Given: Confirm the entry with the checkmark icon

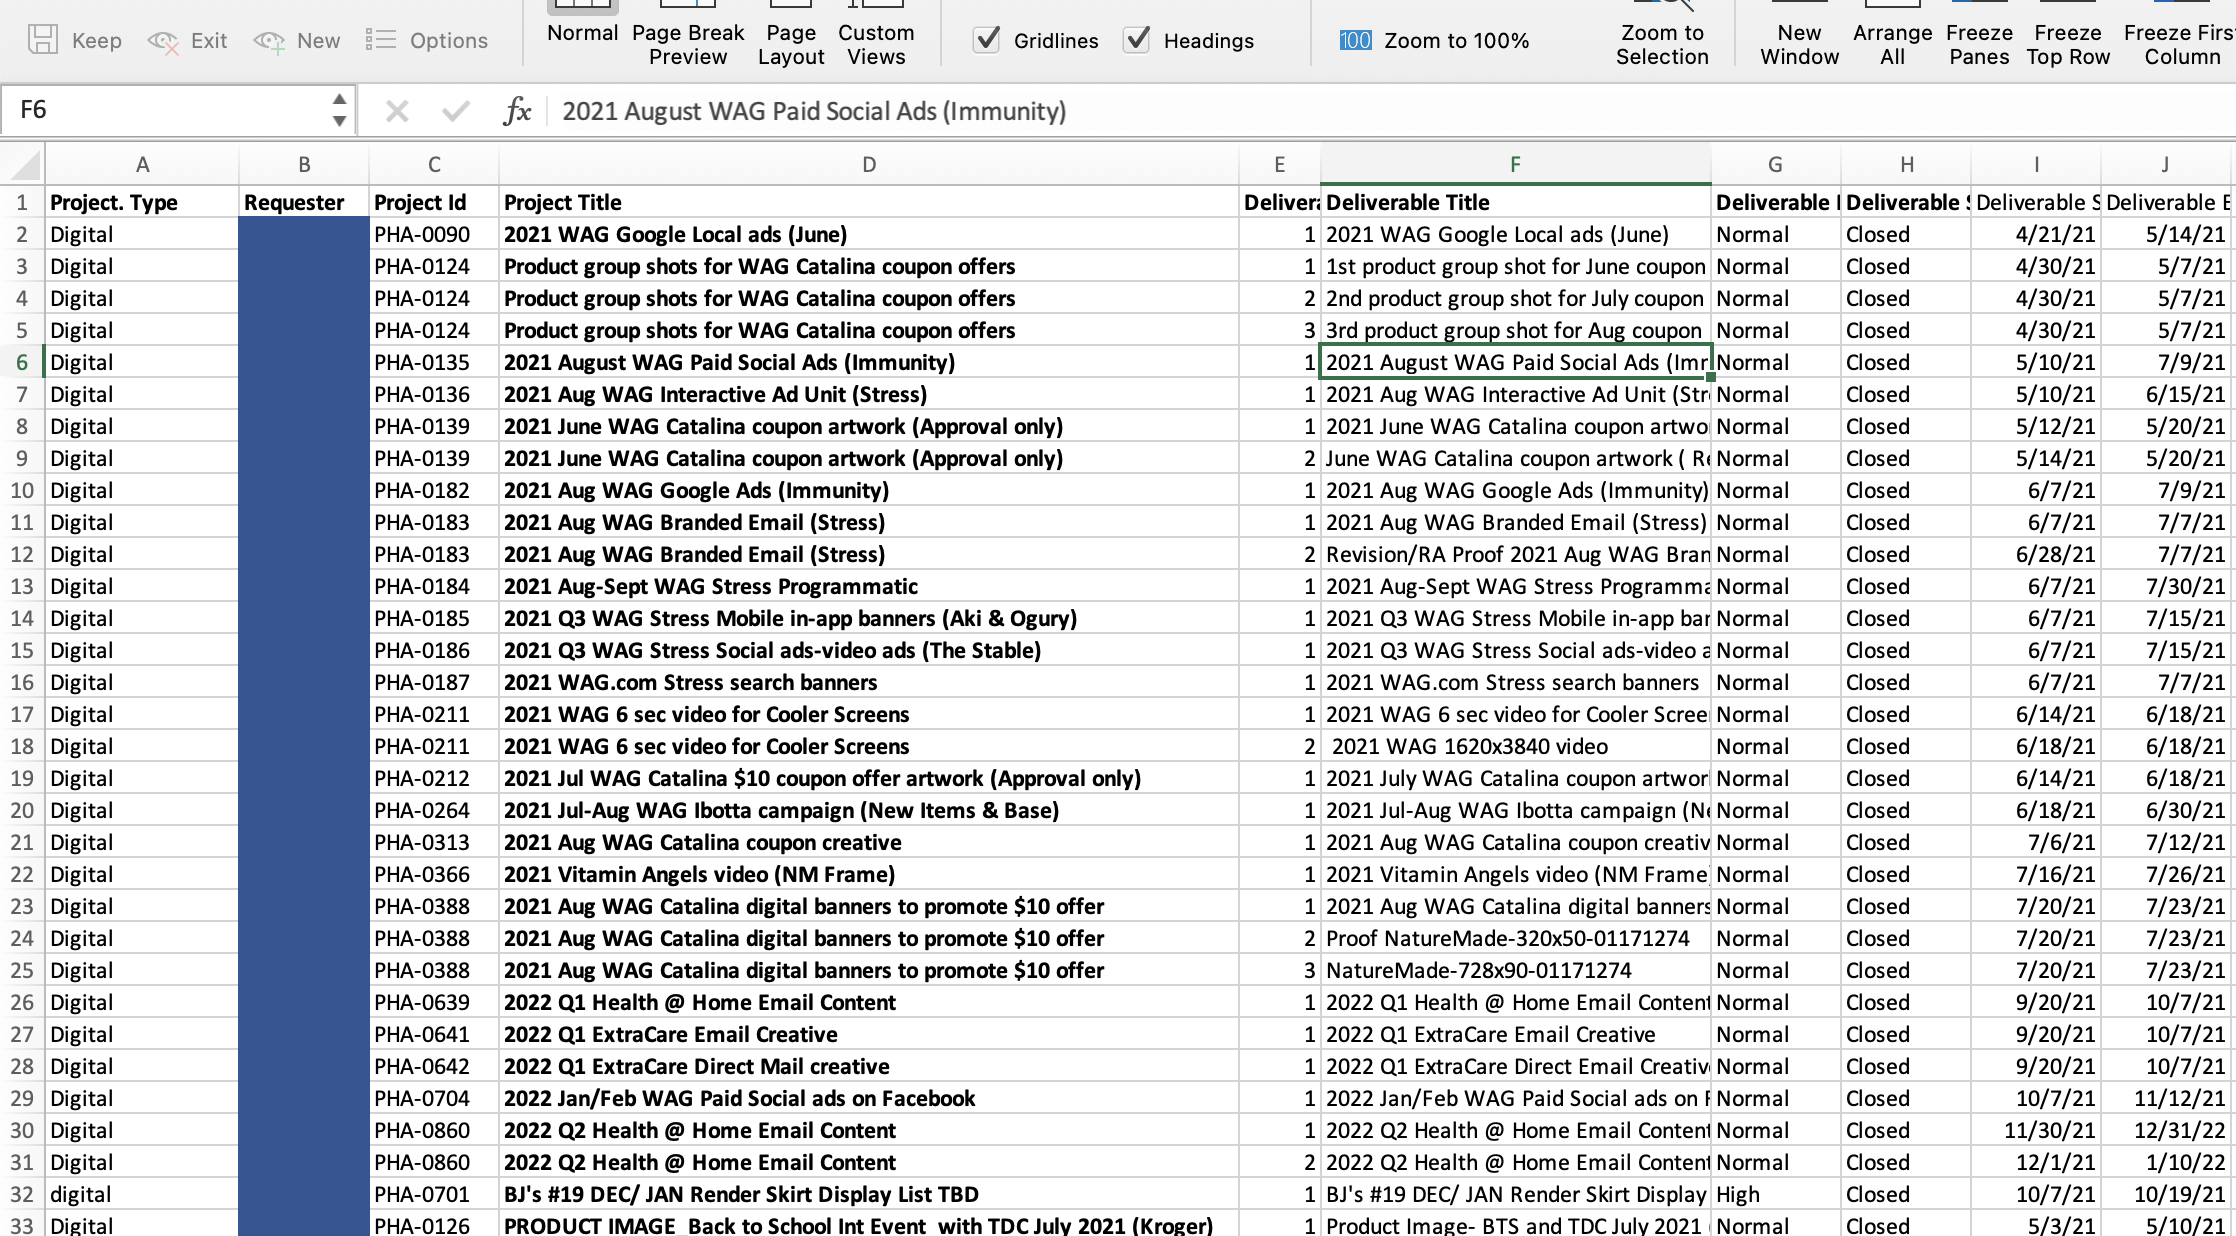Looking at the screenshot, I should pyautogui.click(x=456, y=111).
